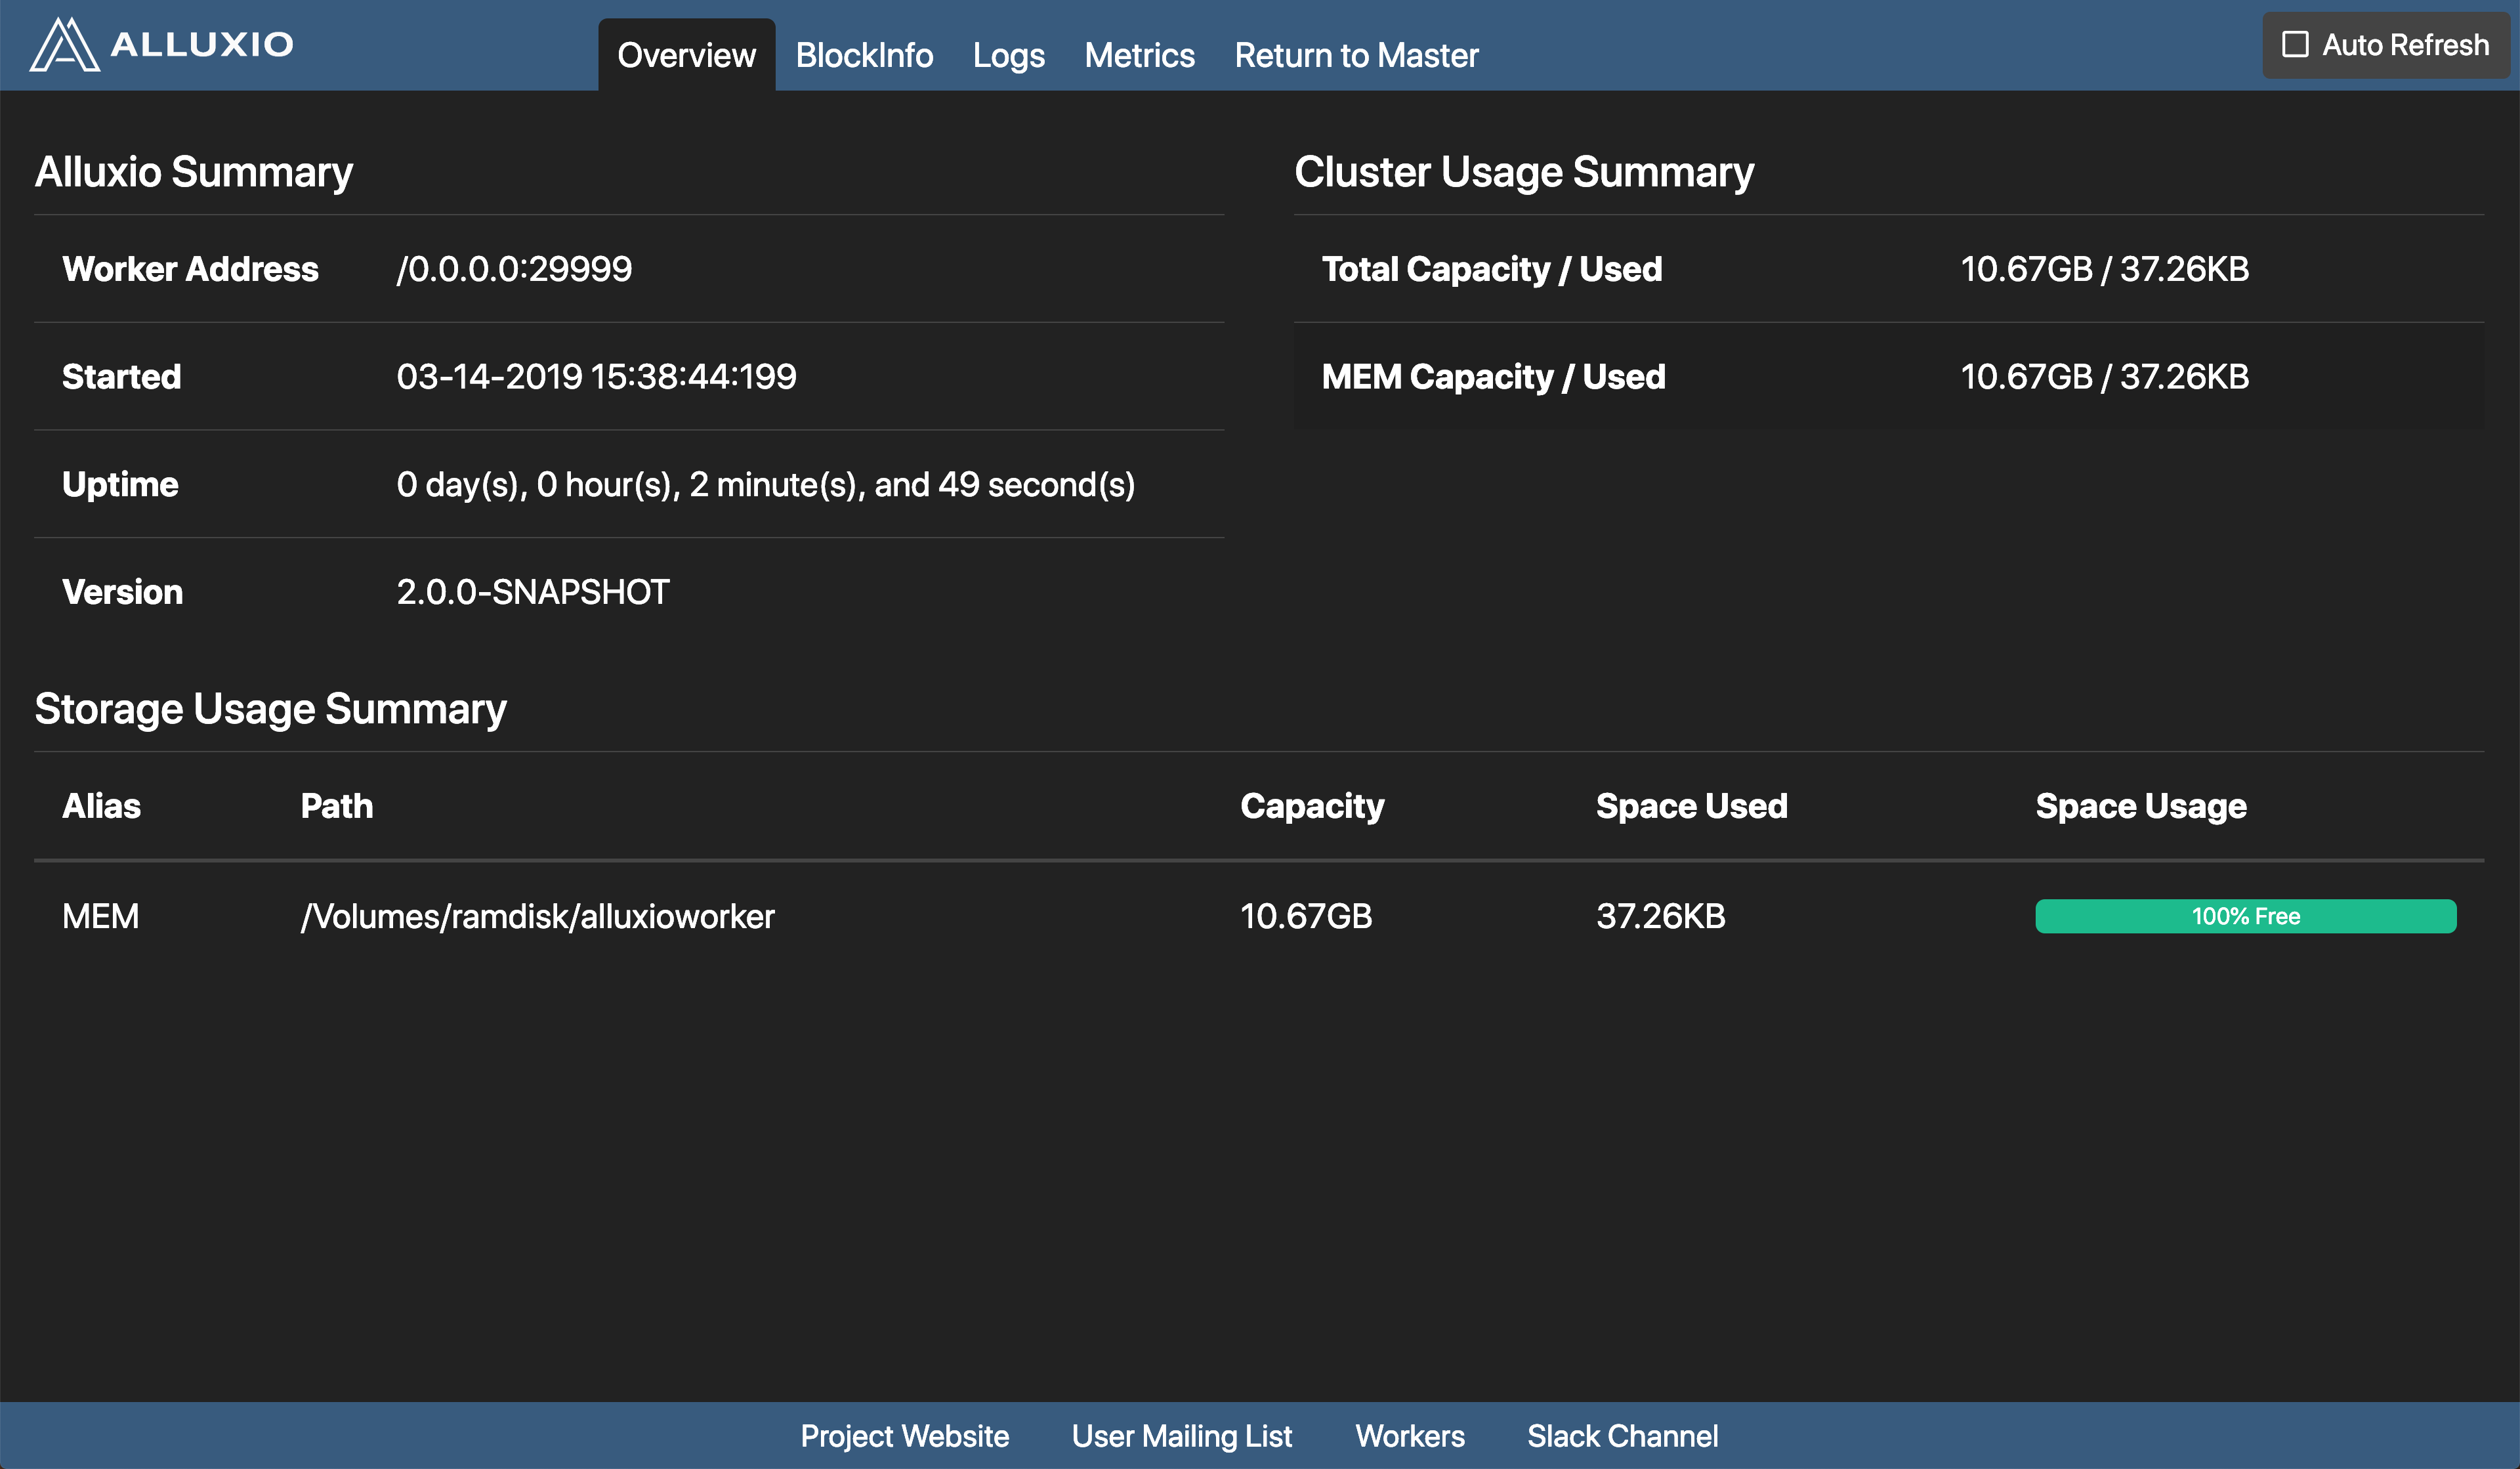
Task: Open the Metrics tab
Action: coord(1139,56)
